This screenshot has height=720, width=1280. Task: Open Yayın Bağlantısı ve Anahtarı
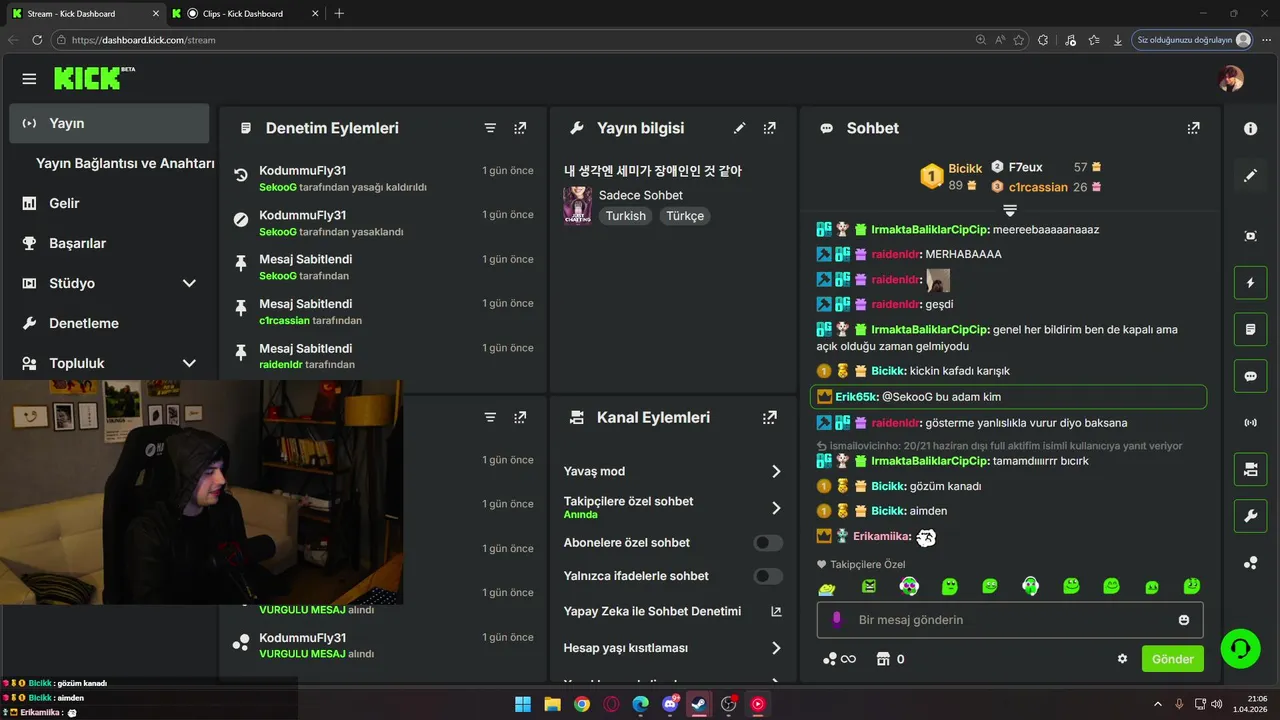[125, 163]
